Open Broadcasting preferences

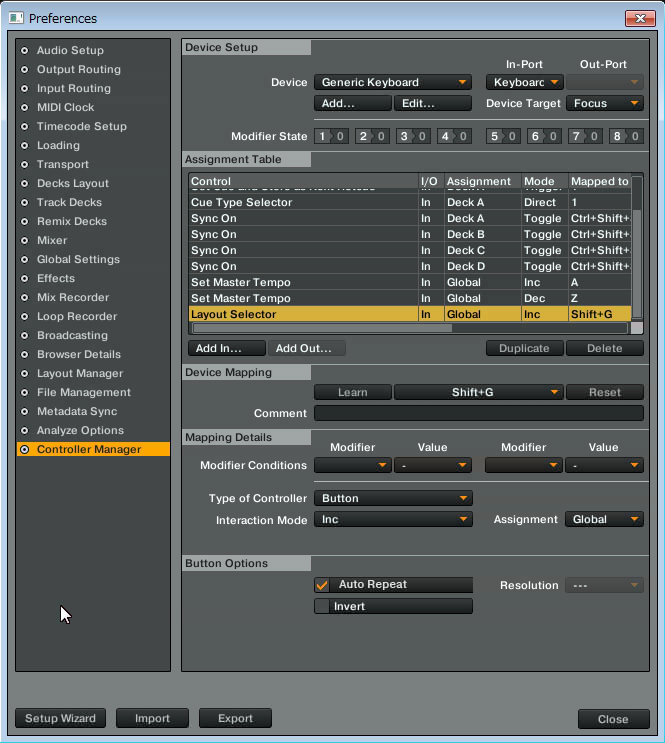tap(72, 335)
